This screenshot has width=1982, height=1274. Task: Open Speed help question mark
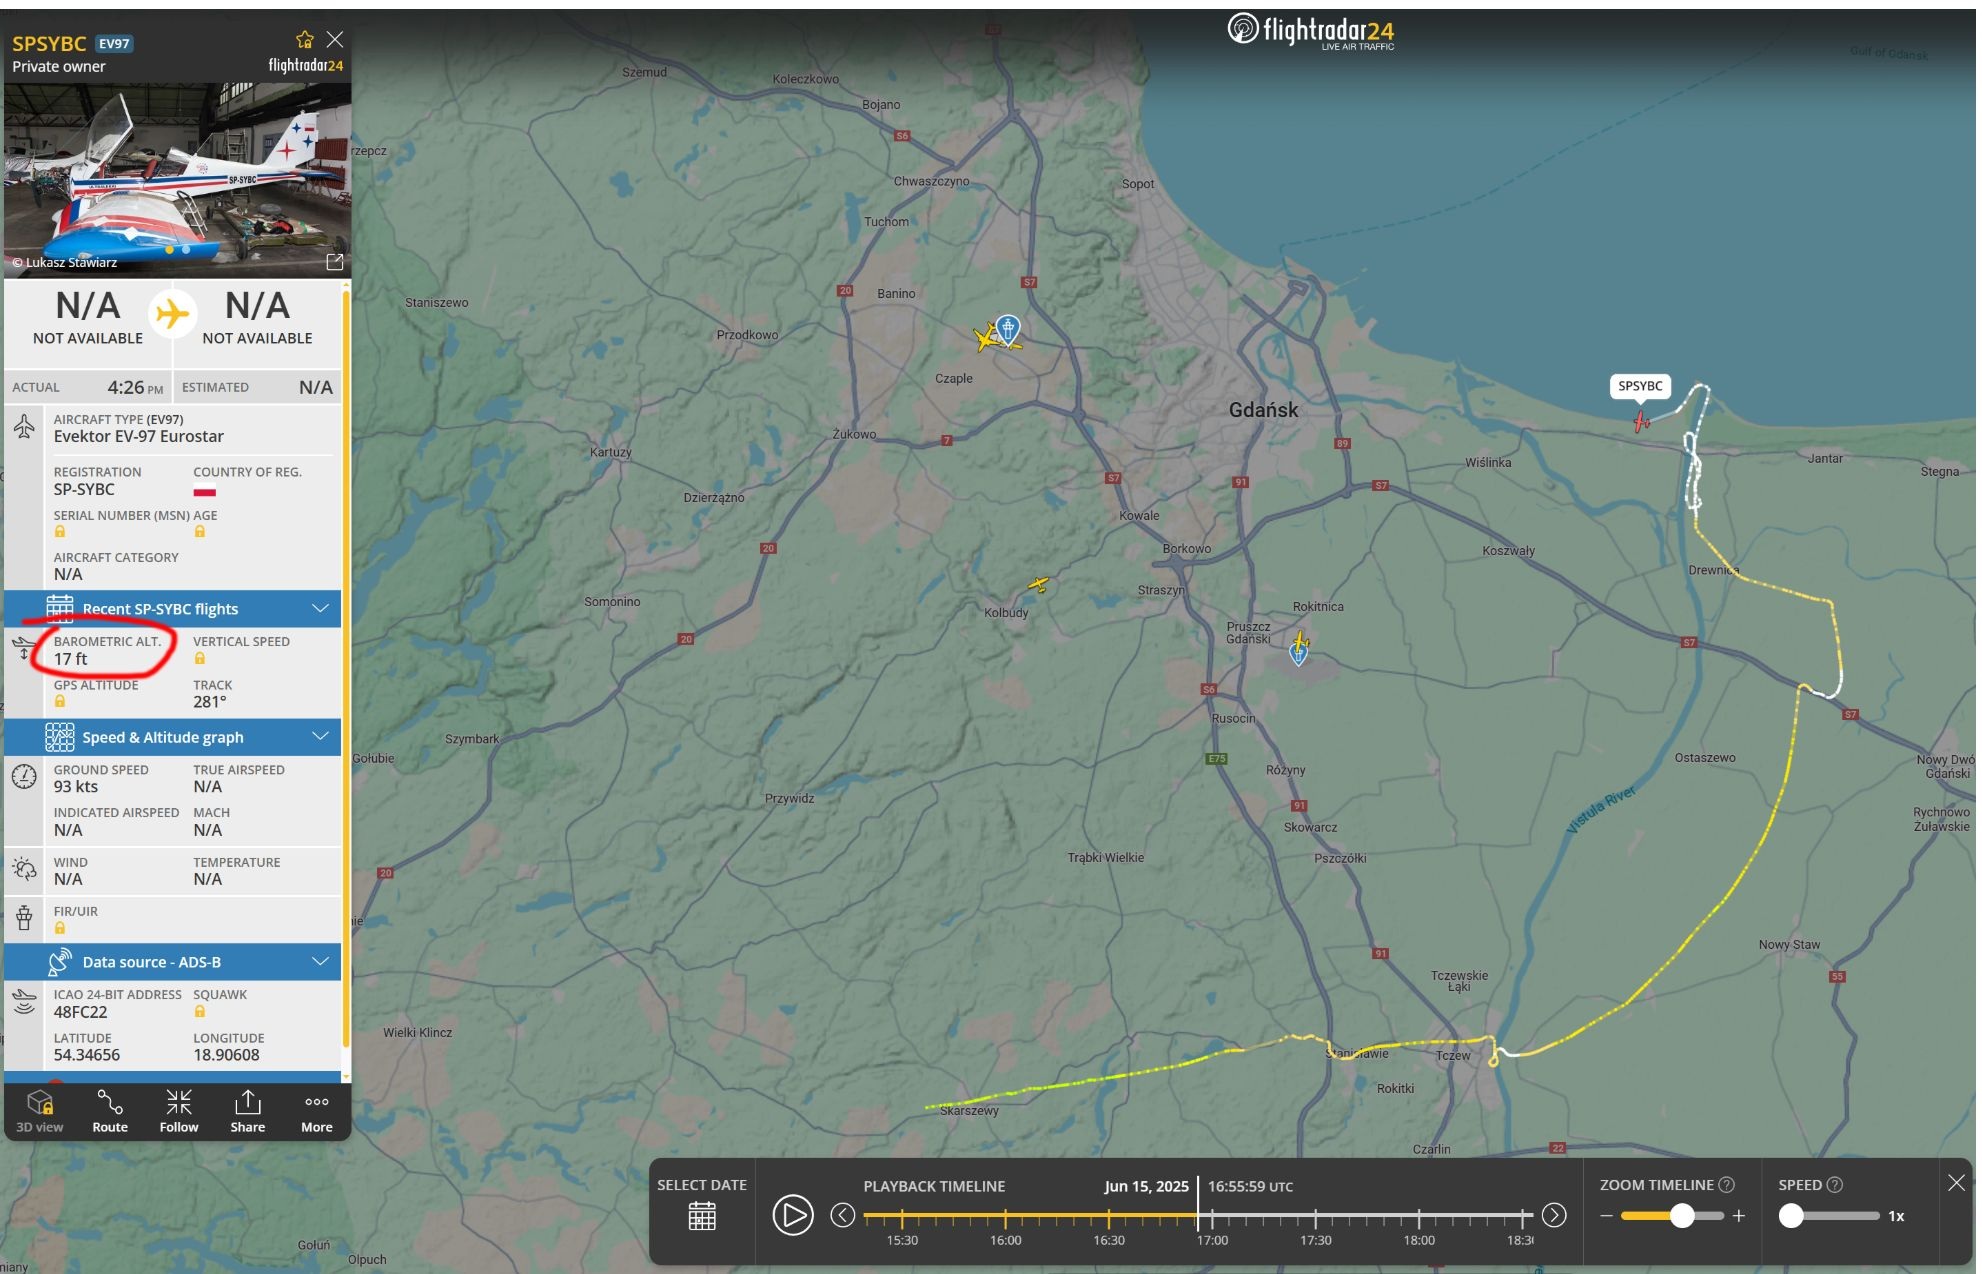pos(1834,1185)
